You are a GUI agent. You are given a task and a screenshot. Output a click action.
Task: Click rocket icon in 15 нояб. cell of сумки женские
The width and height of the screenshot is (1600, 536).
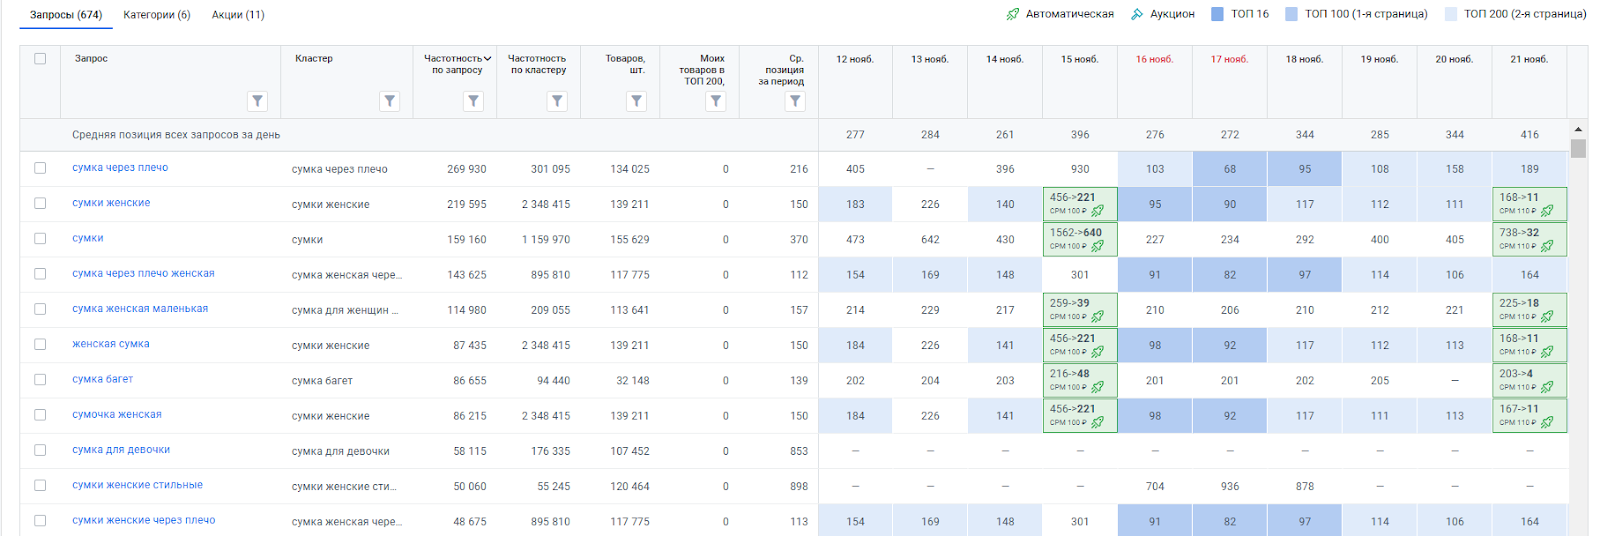[x=1097, y=211]
